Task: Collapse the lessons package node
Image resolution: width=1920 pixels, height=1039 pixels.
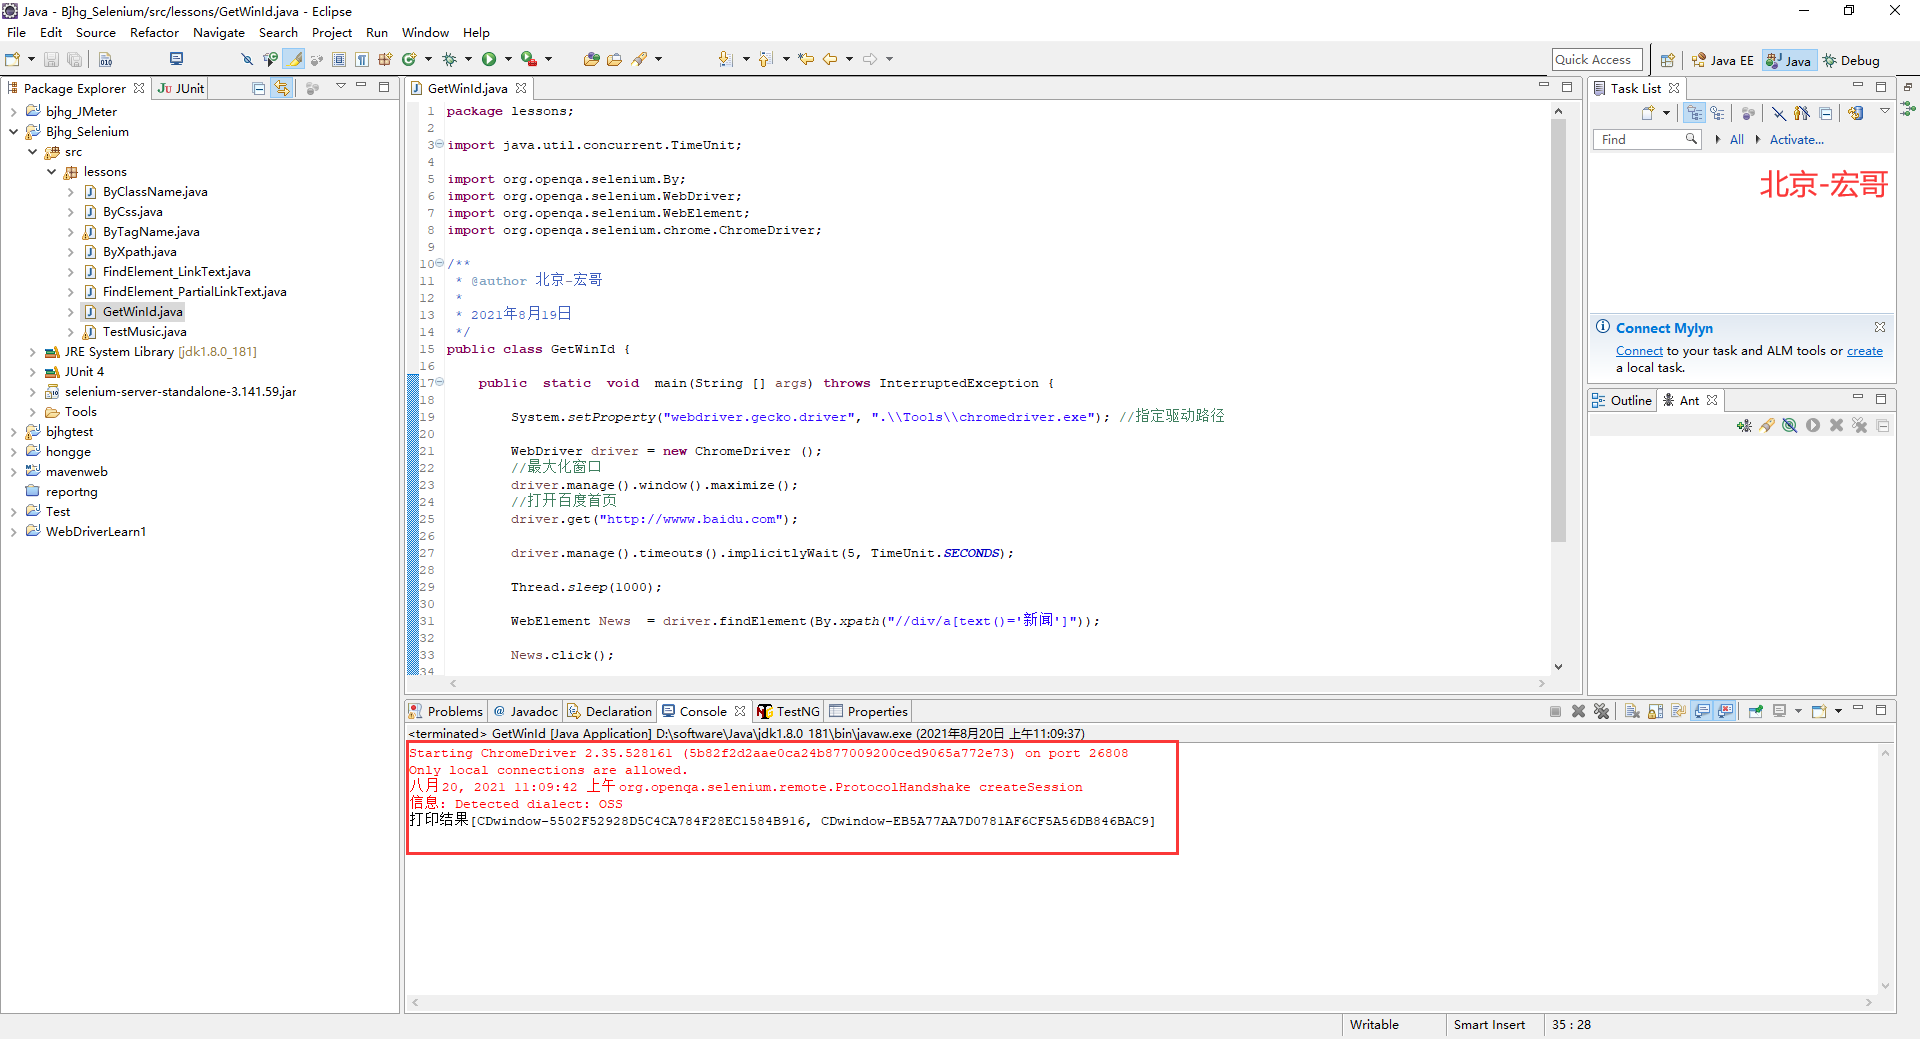Action: (51, 172)
